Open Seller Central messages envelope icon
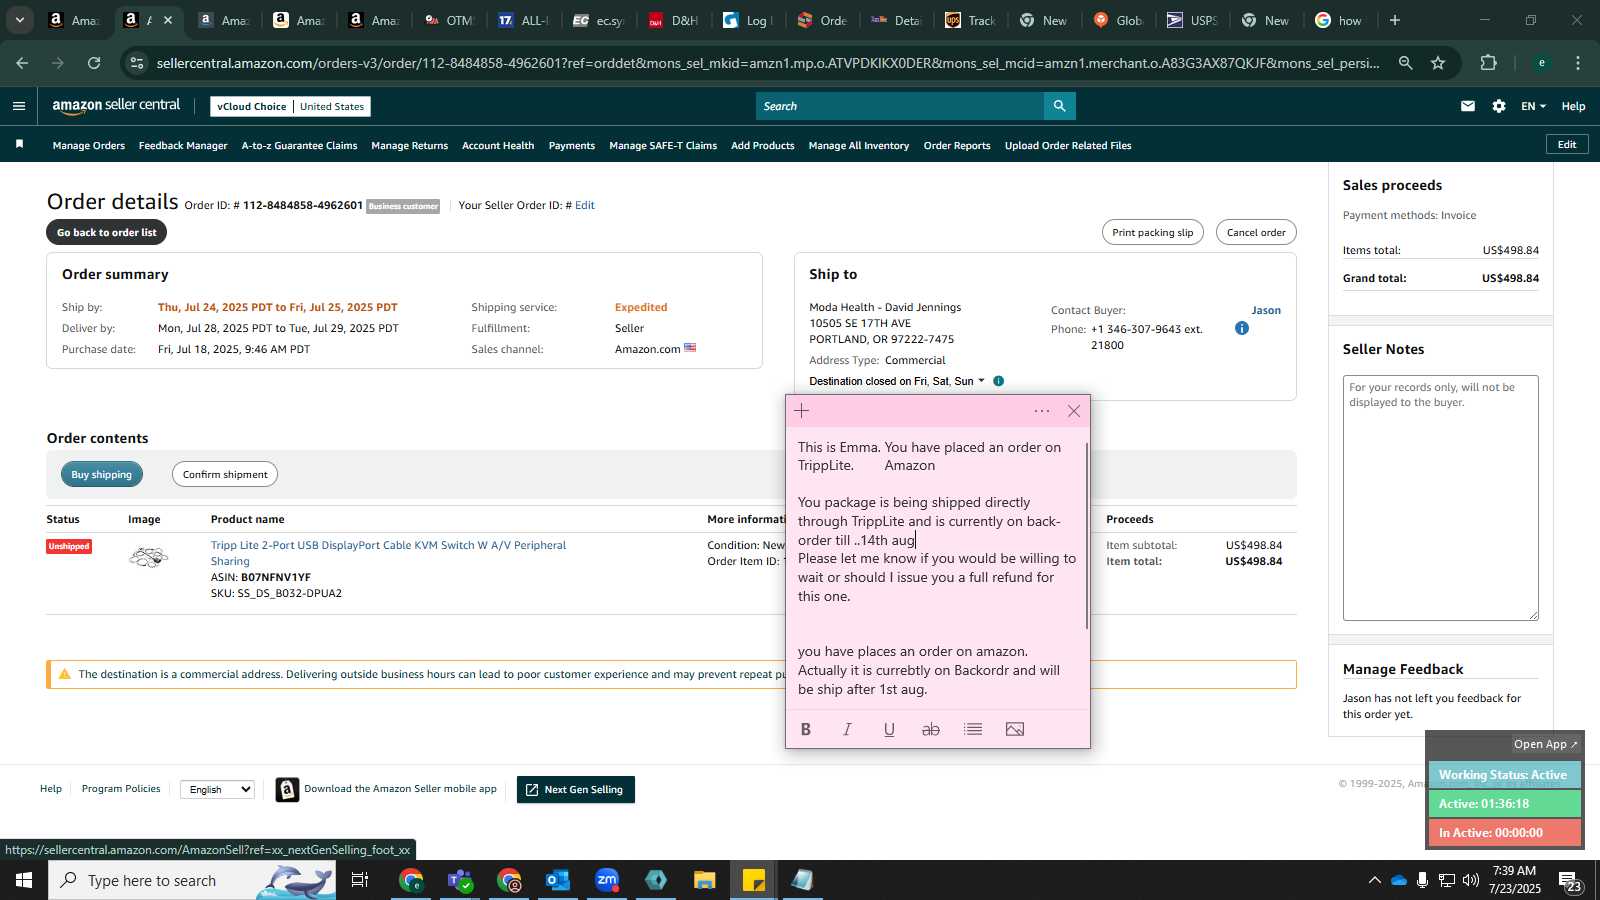 tap(1468, 106)
